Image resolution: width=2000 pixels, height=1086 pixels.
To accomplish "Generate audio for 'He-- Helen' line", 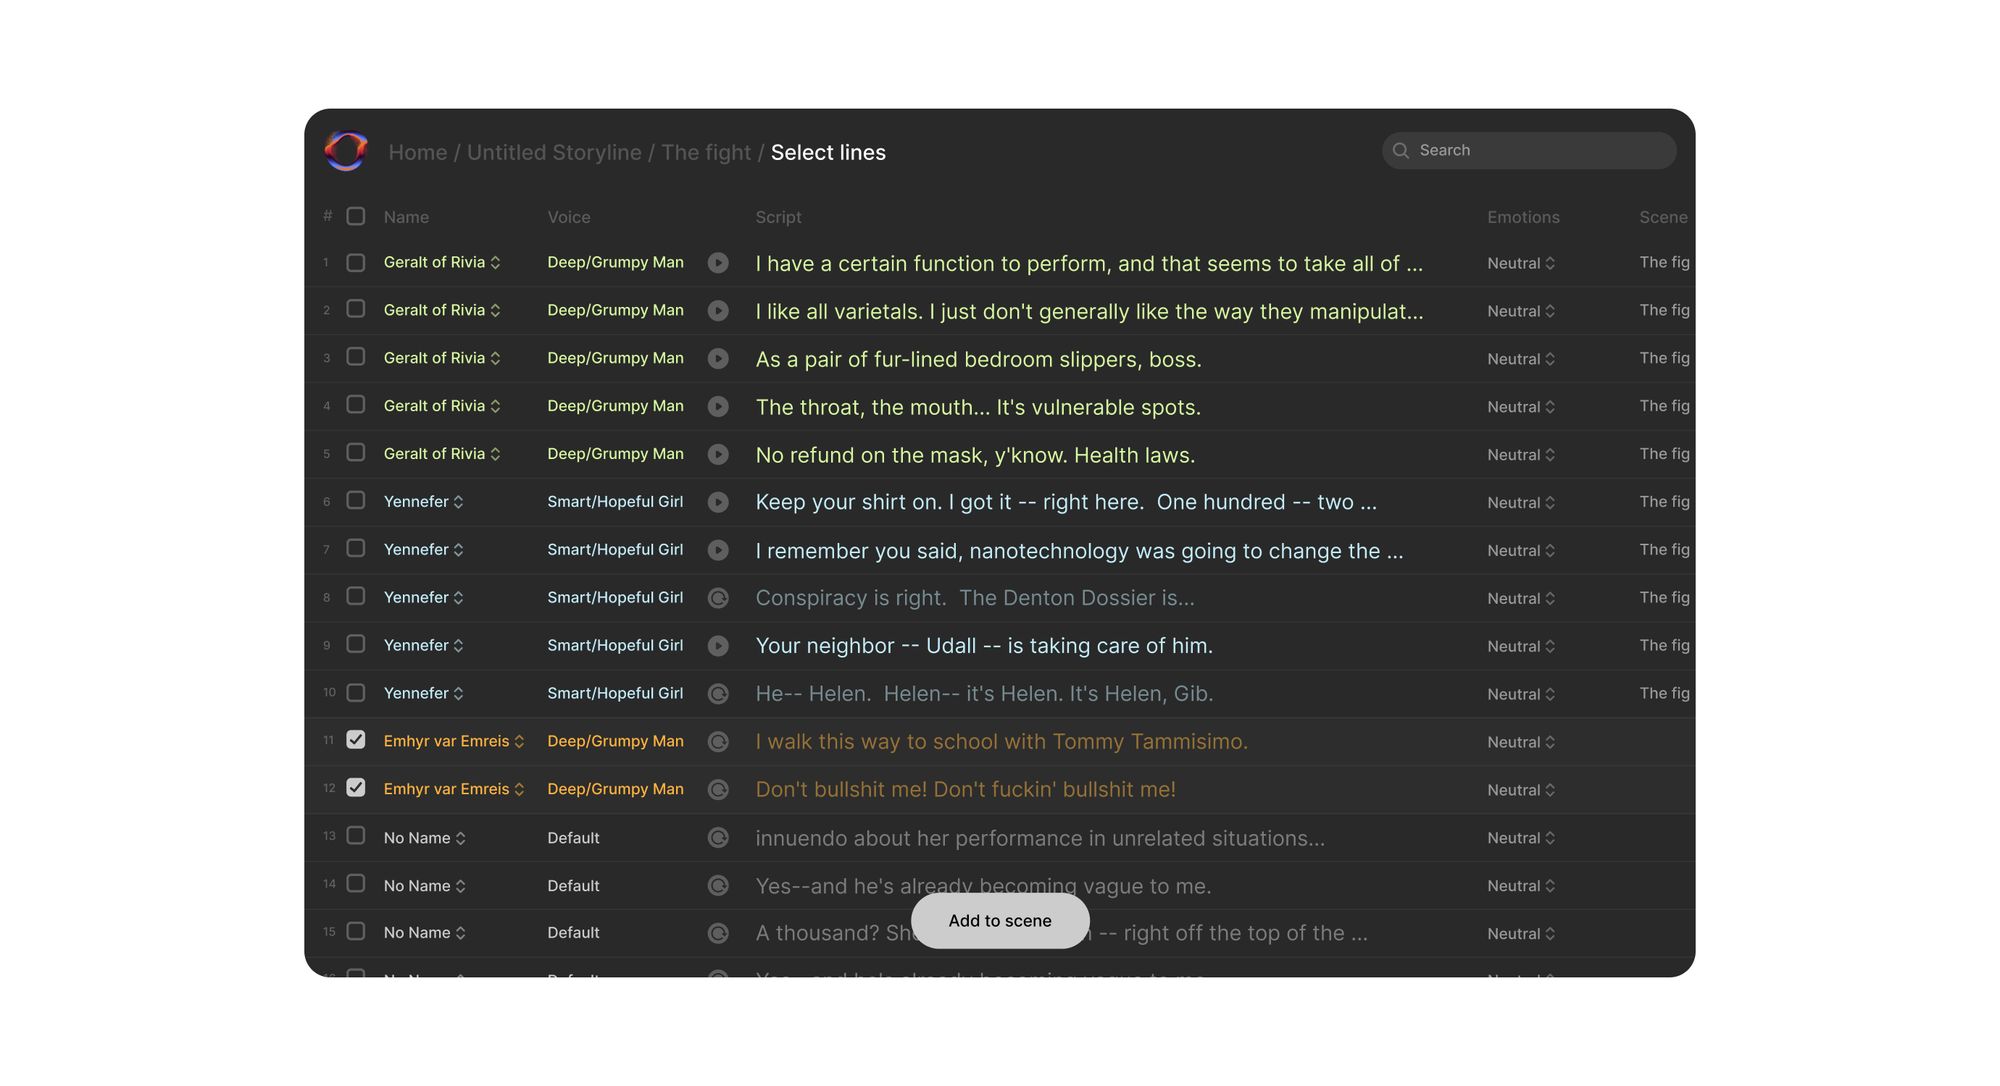I will point(718,694).
